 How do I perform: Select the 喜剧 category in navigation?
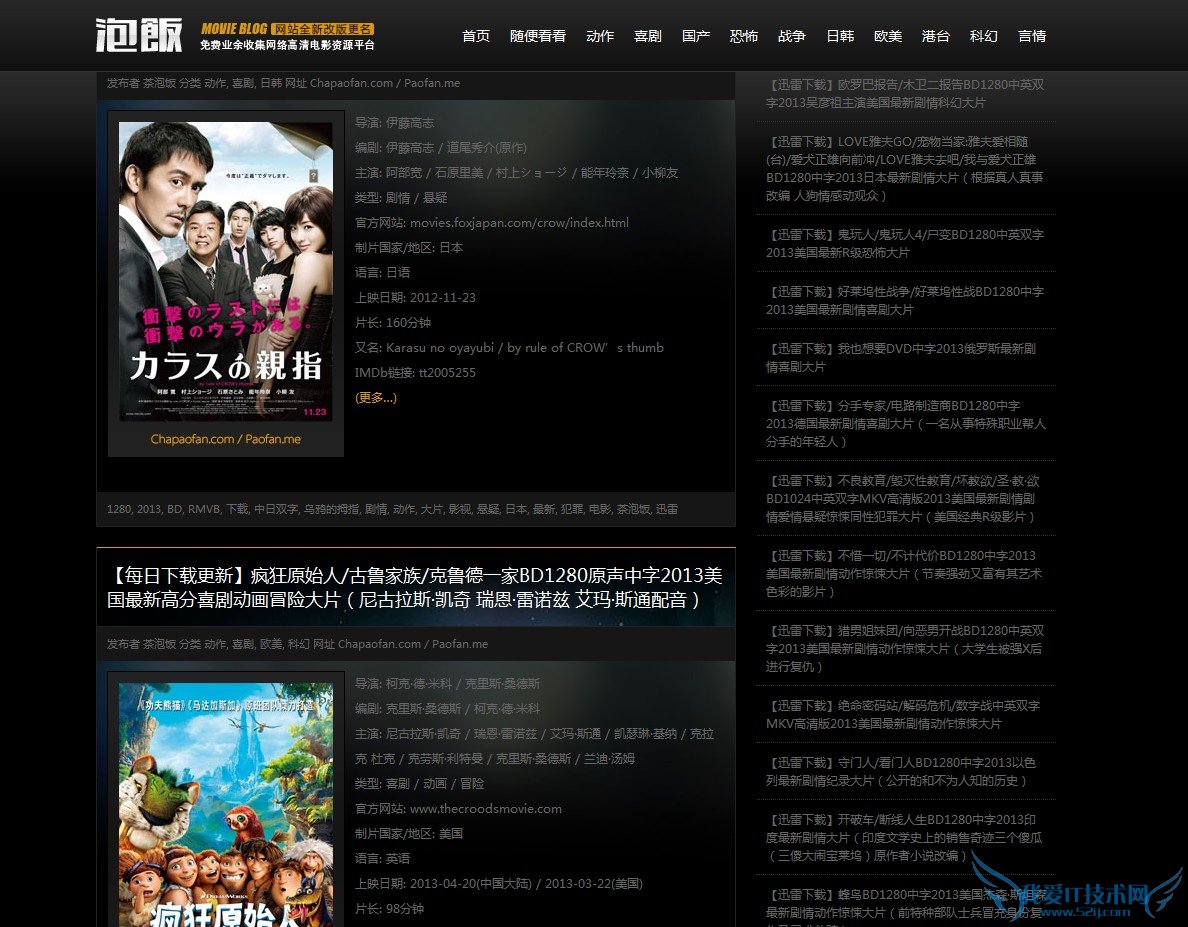(648, 36)
